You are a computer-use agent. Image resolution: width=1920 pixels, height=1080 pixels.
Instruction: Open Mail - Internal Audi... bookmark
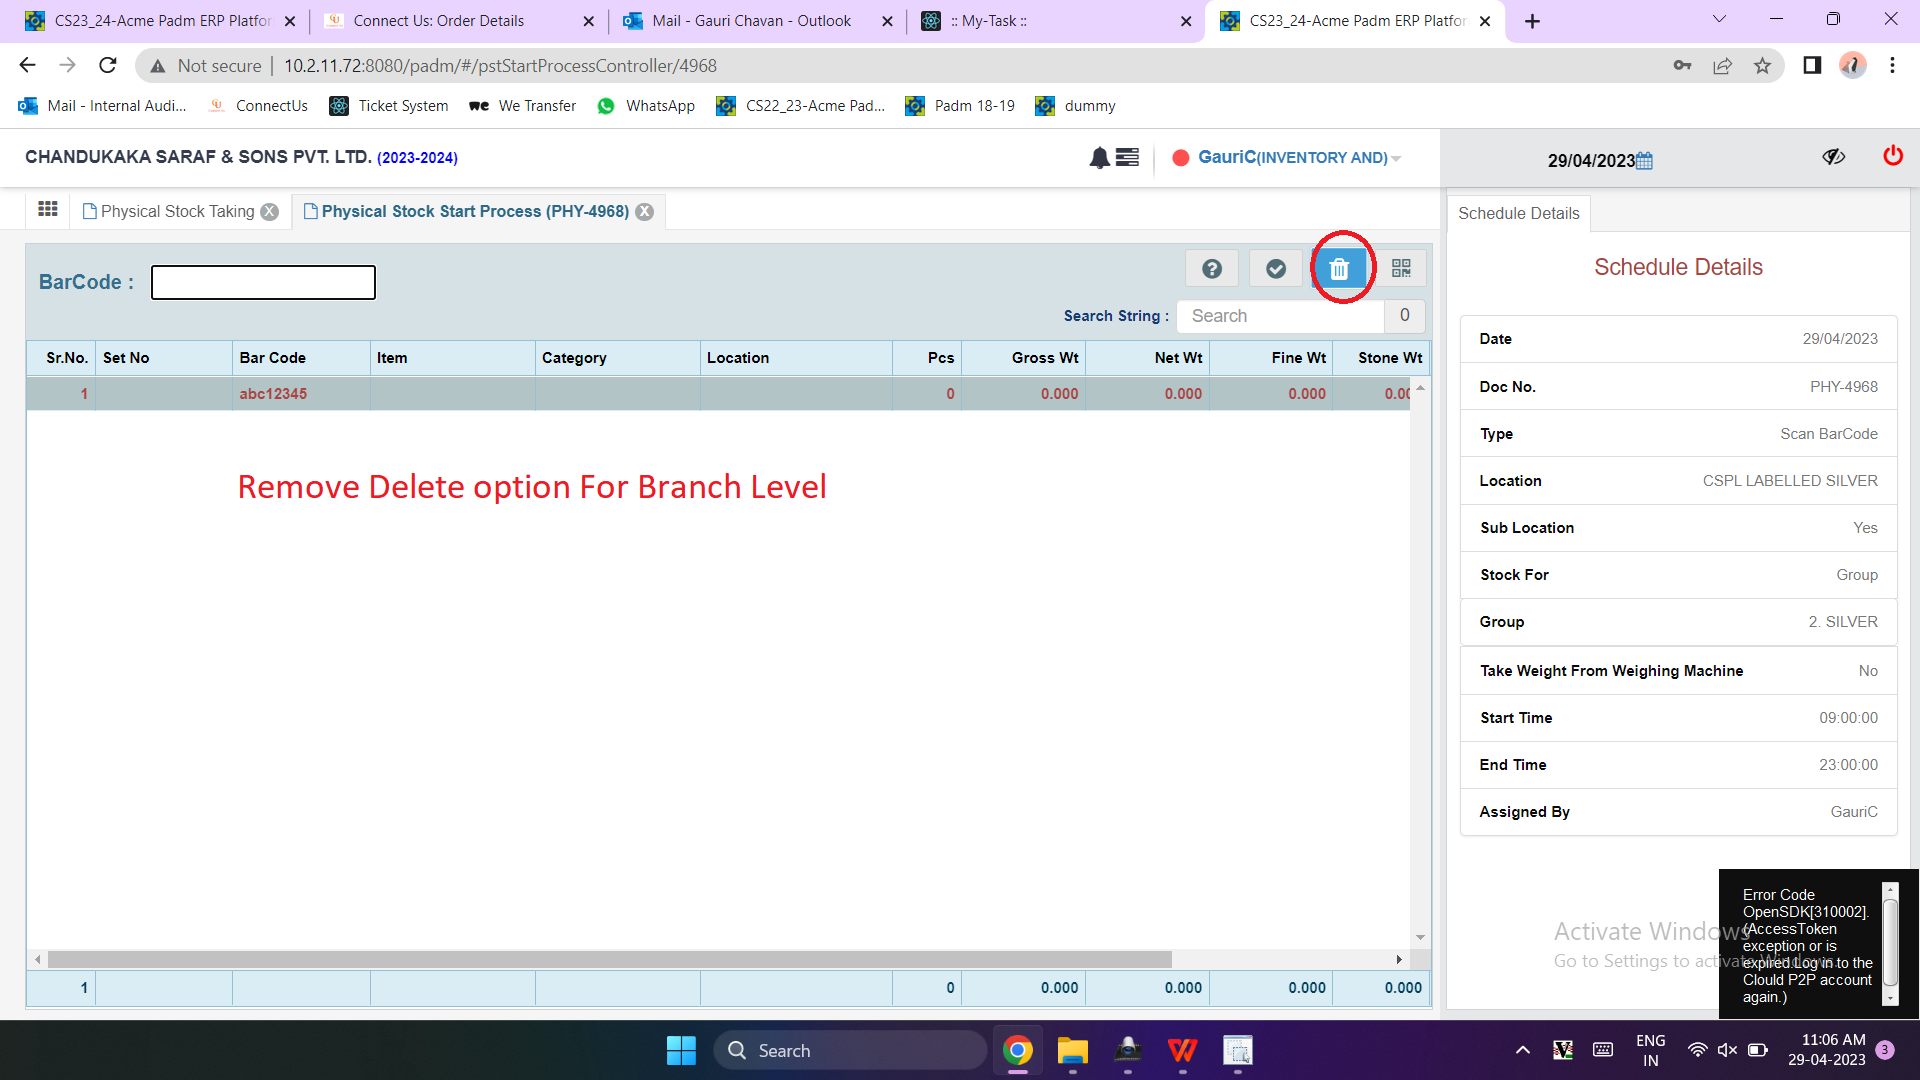tap(102, 106)
